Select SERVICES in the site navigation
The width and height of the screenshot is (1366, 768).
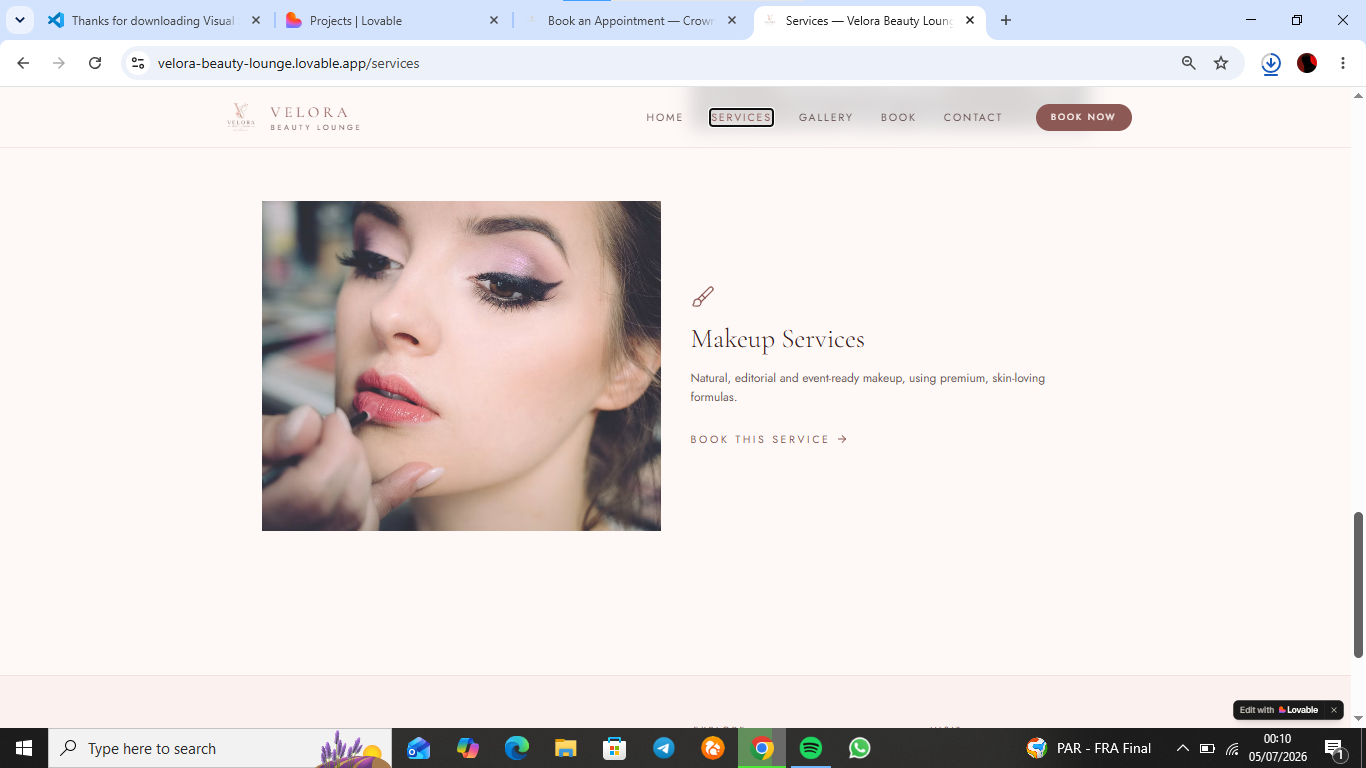coord(741,118)
